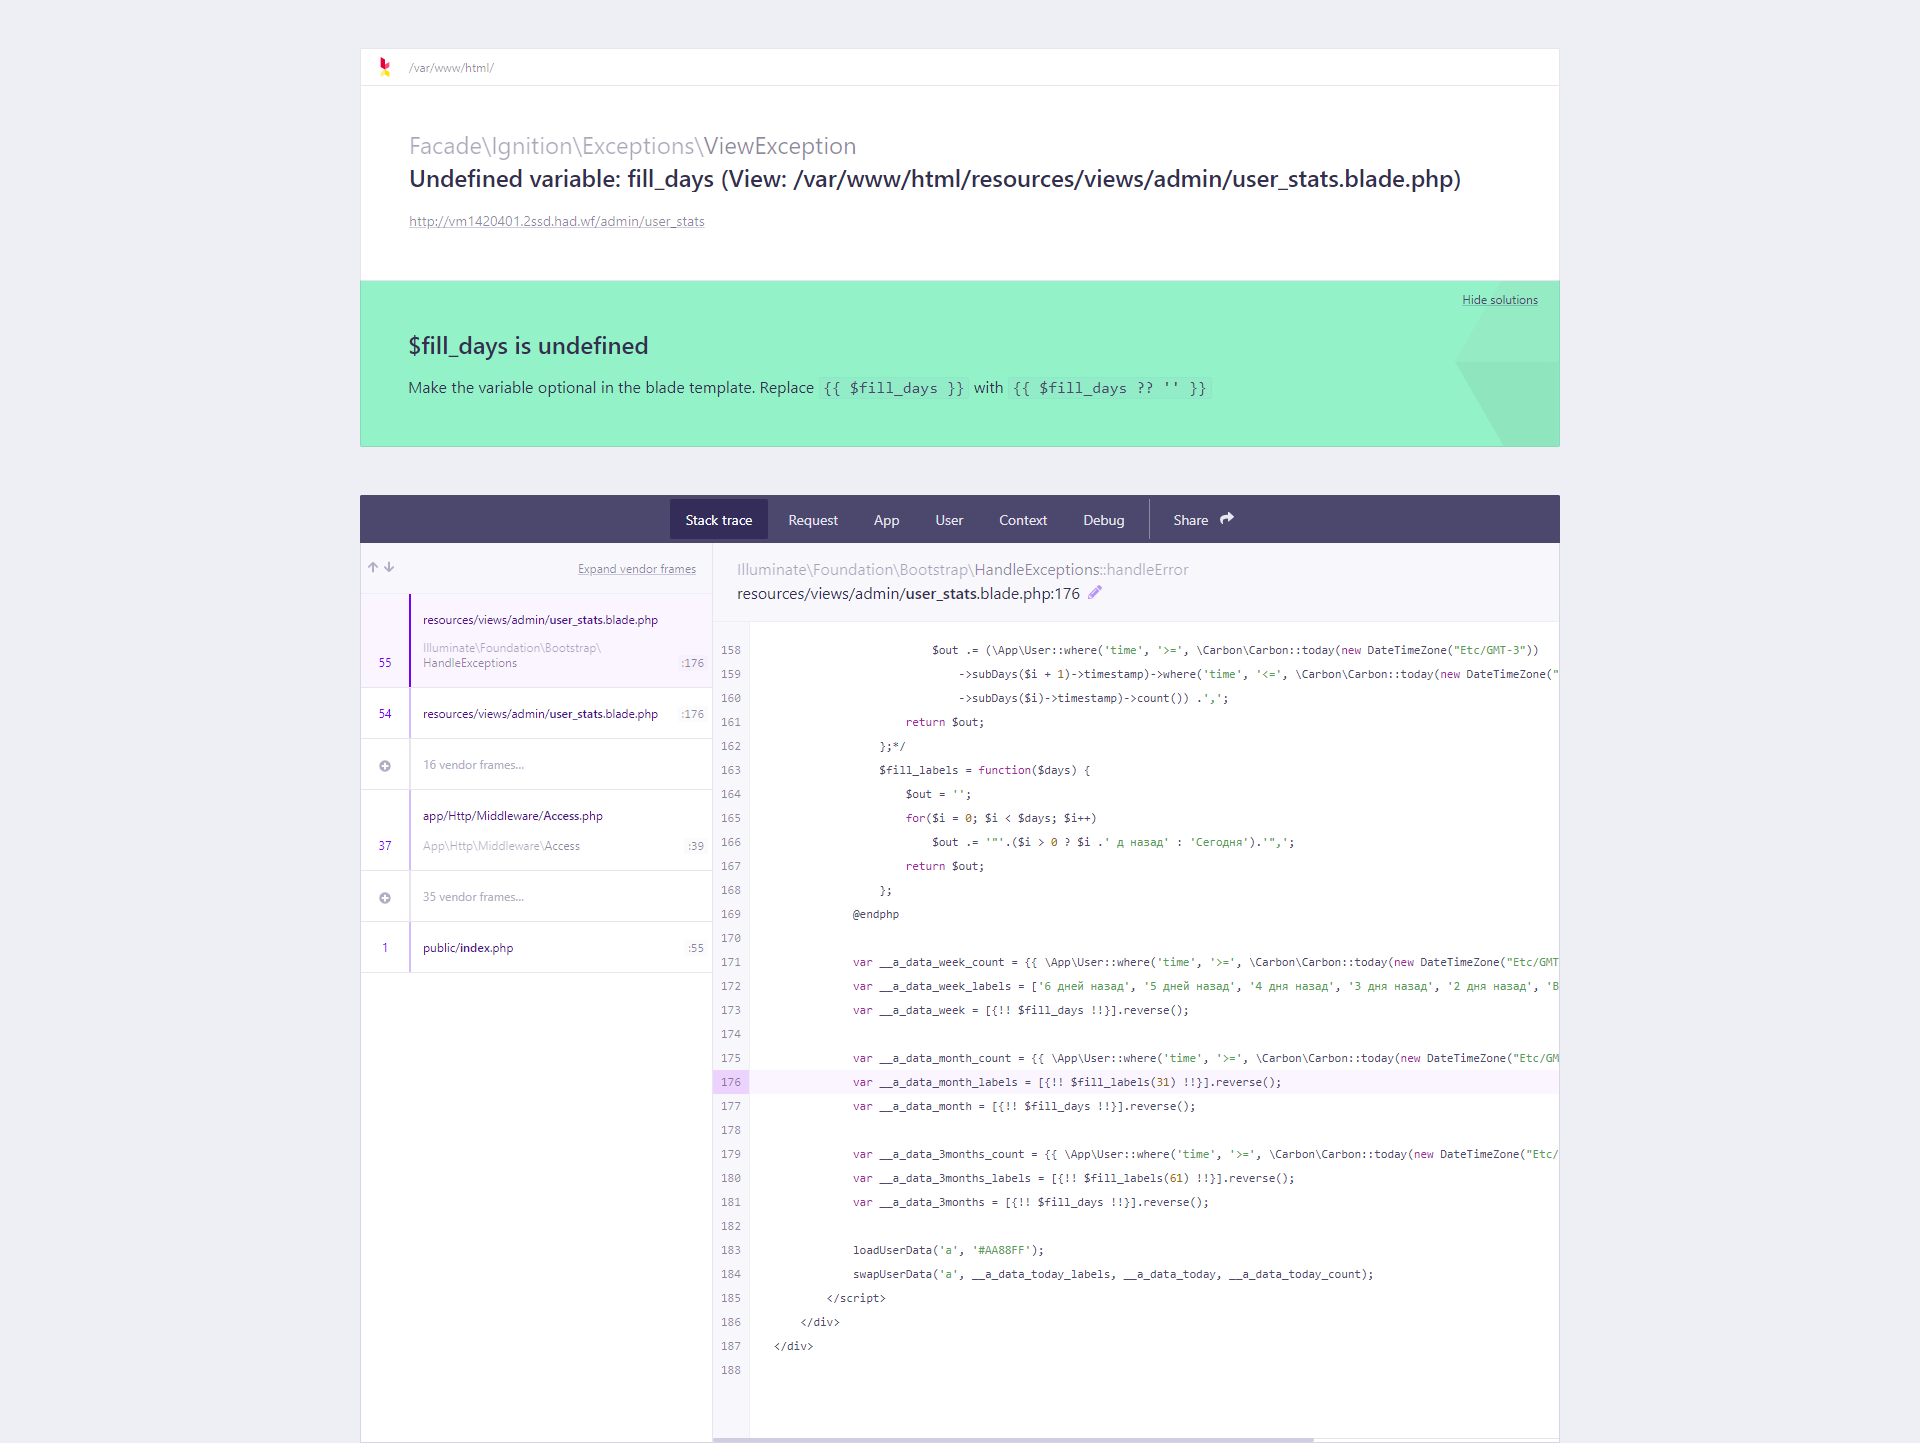Image resolution: width=1920 pixels, height=1443 pixels.
Task: Open the admin/user_stats URL link
Action: 556,222
